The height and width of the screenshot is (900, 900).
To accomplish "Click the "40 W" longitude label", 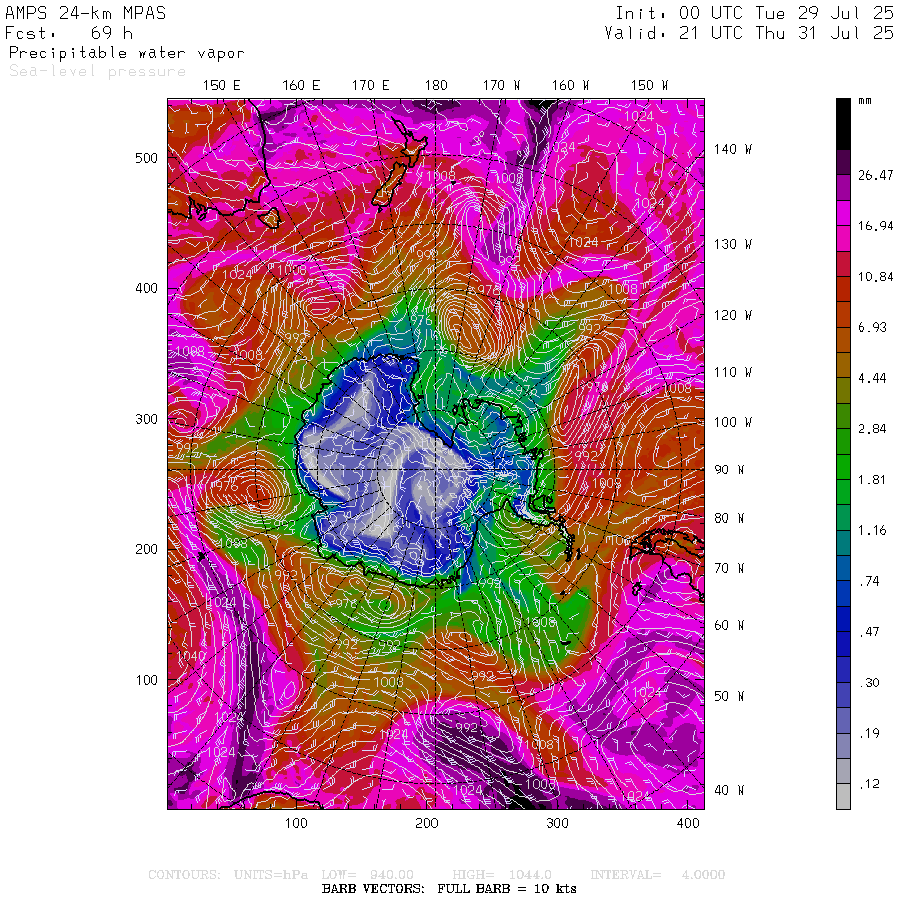I will 729,790.
